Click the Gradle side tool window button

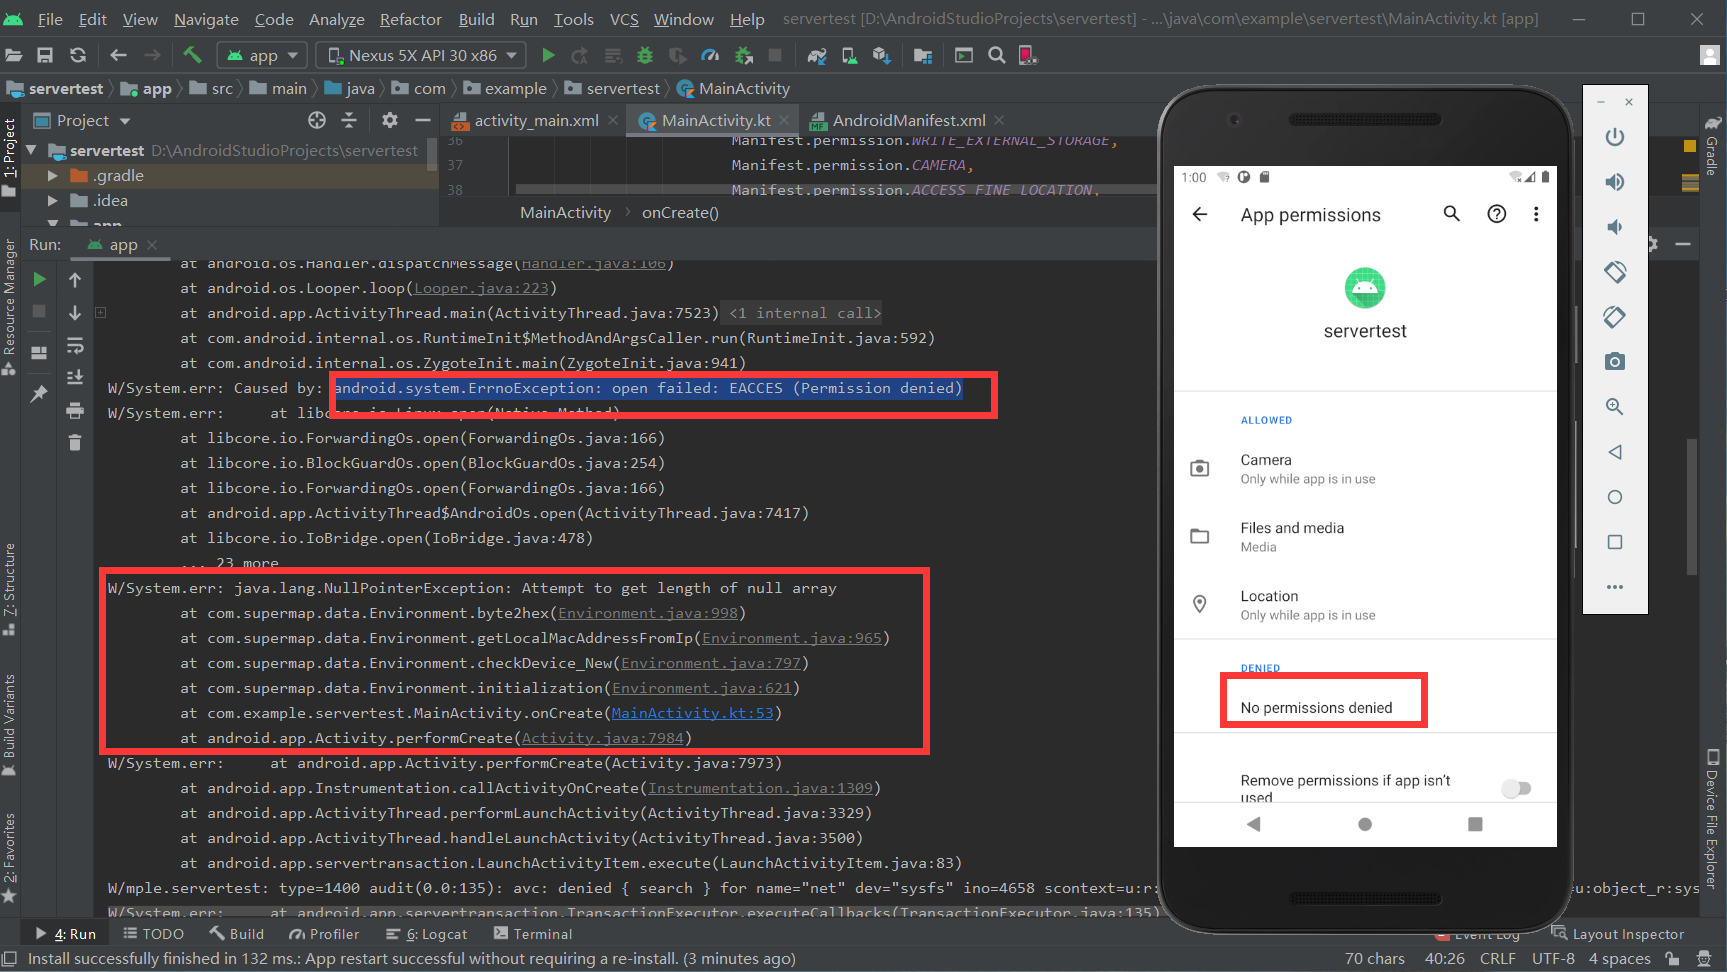[x=1713, y=146]
